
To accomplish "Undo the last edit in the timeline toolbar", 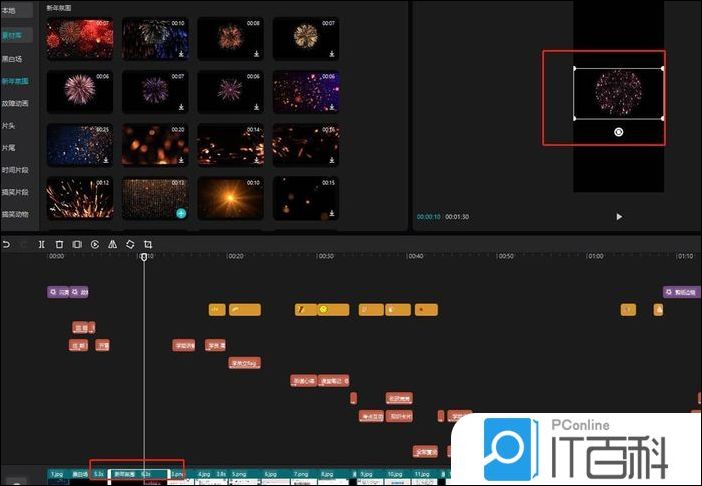I will [6, 244].
